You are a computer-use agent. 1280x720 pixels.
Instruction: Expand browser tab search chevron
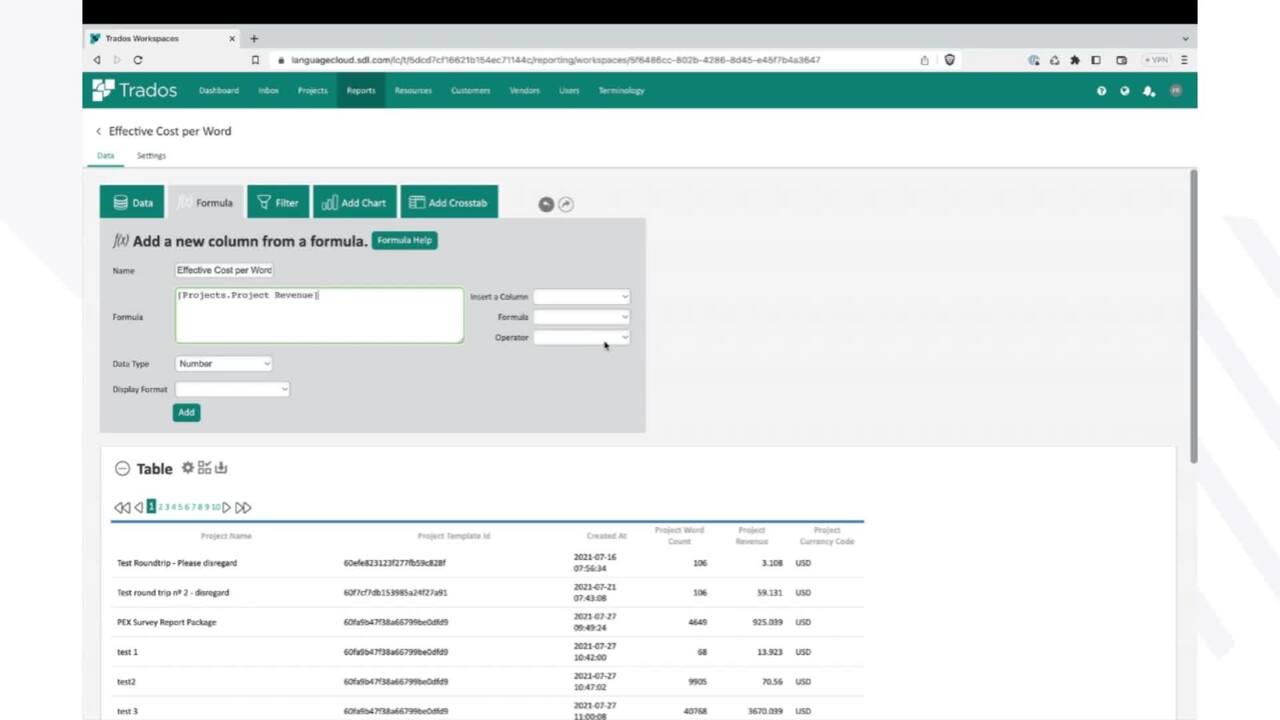pyautogui.click(x=1185, y=38)
